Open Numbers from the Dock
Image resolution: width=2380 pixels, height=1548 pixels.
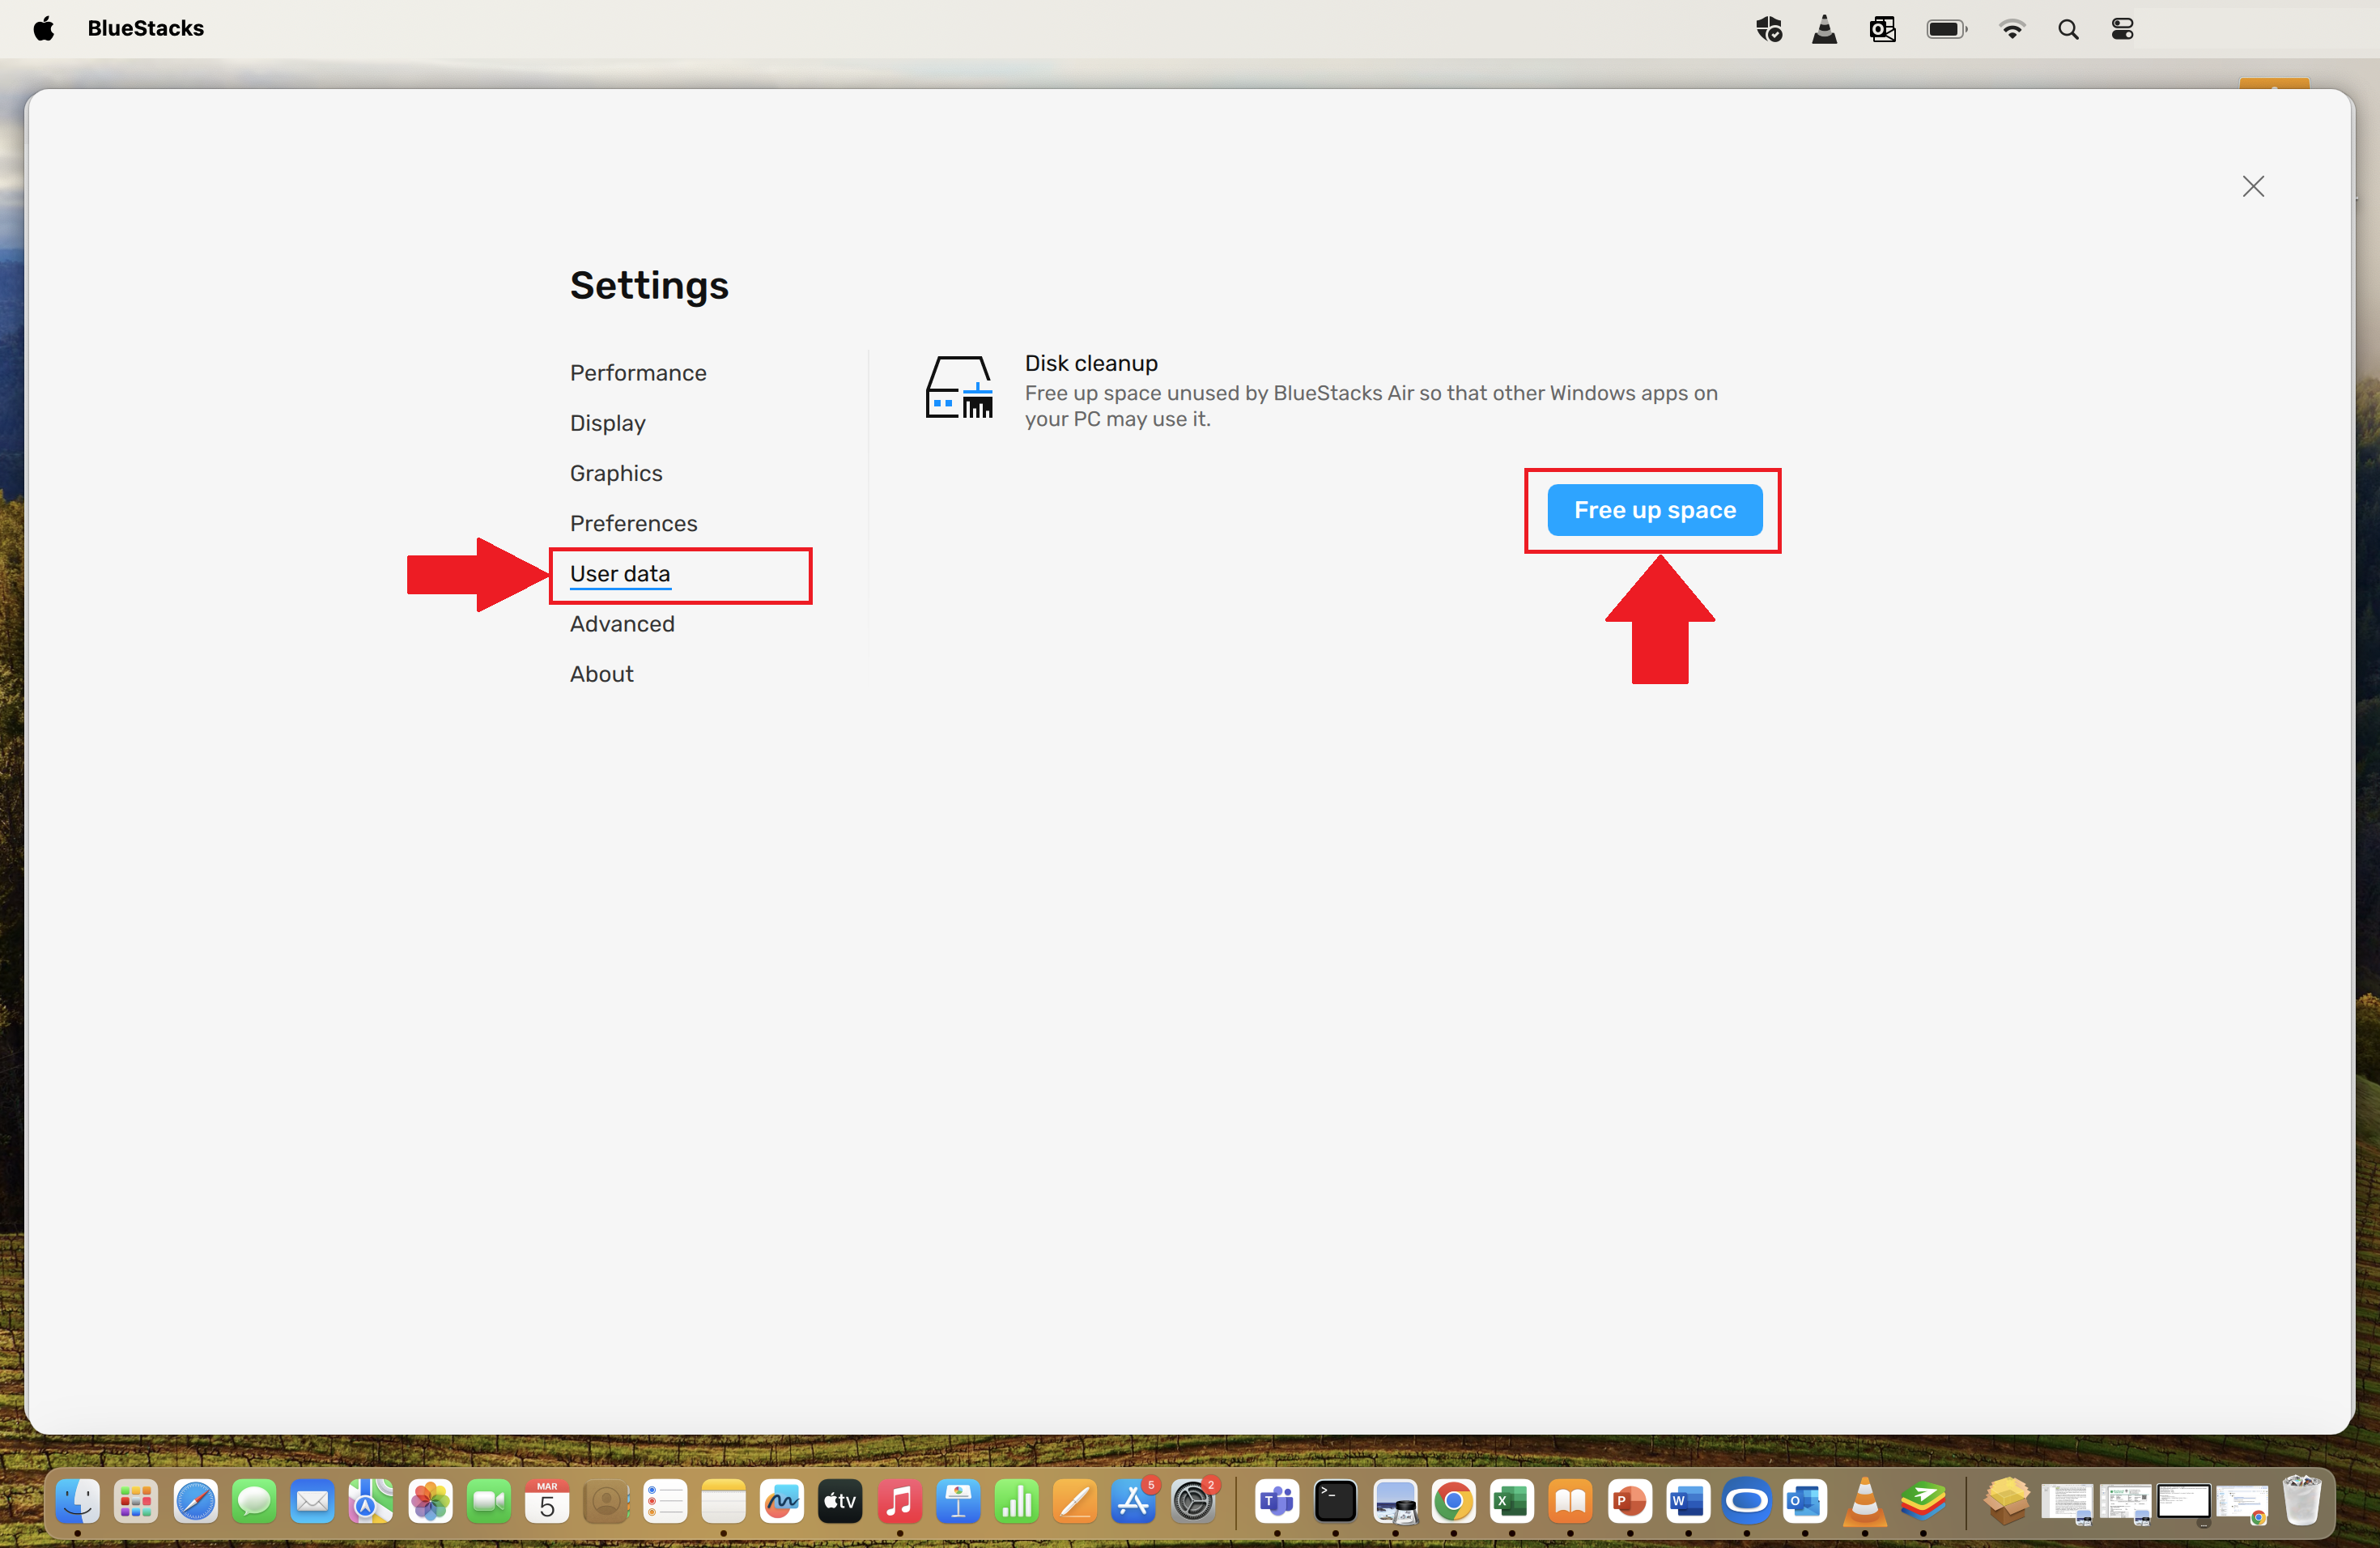[x=1017, y=1501]
